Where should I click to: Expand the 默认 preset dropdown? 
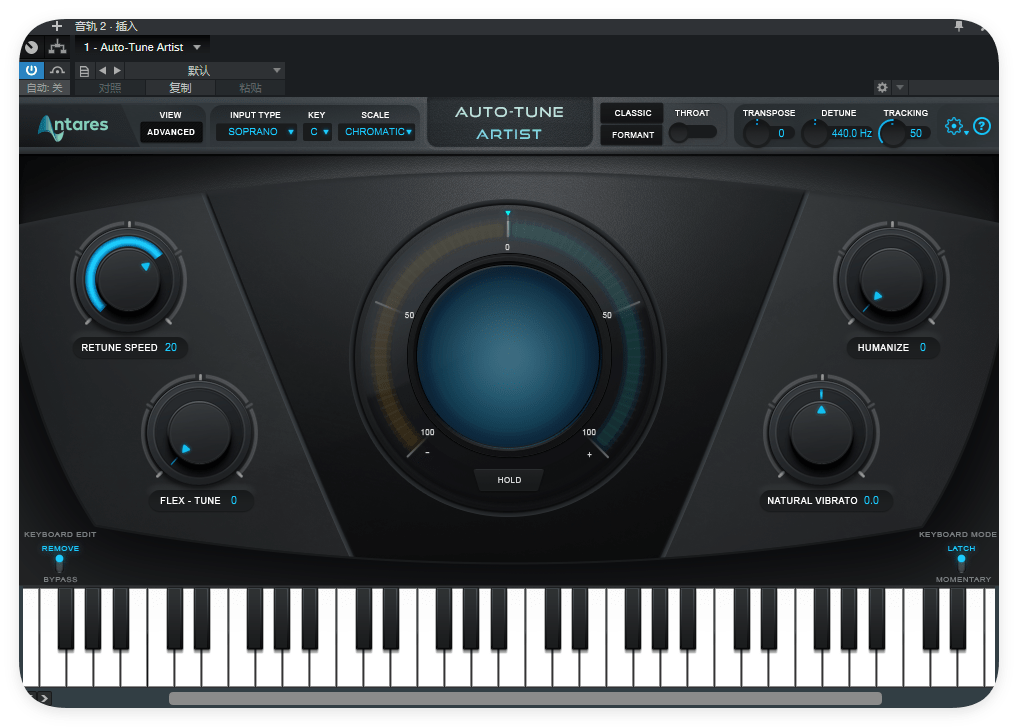click(205, 70)
